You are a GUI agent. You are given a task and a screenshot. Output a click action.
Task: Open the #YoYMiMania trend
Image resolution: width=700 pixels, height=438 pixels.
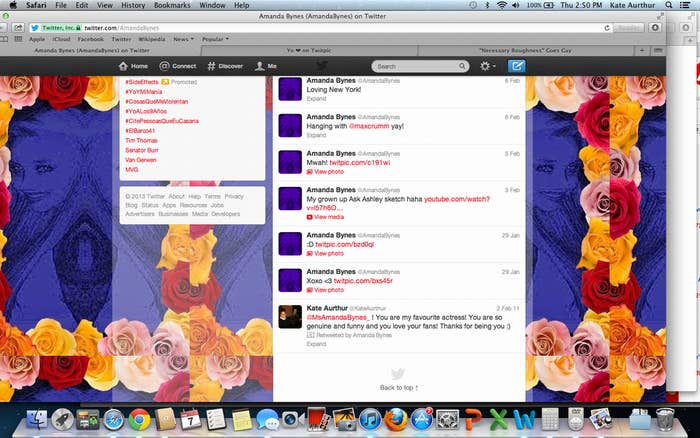coord(143,92)
